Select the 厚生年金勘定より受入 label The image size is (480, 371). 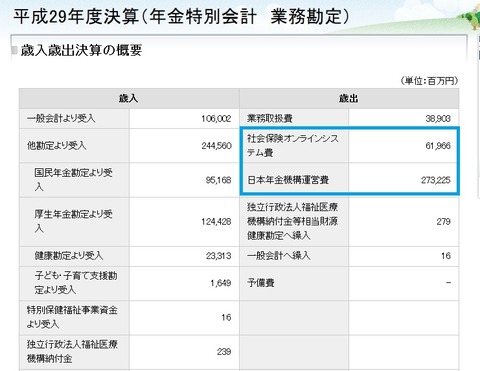73,221
